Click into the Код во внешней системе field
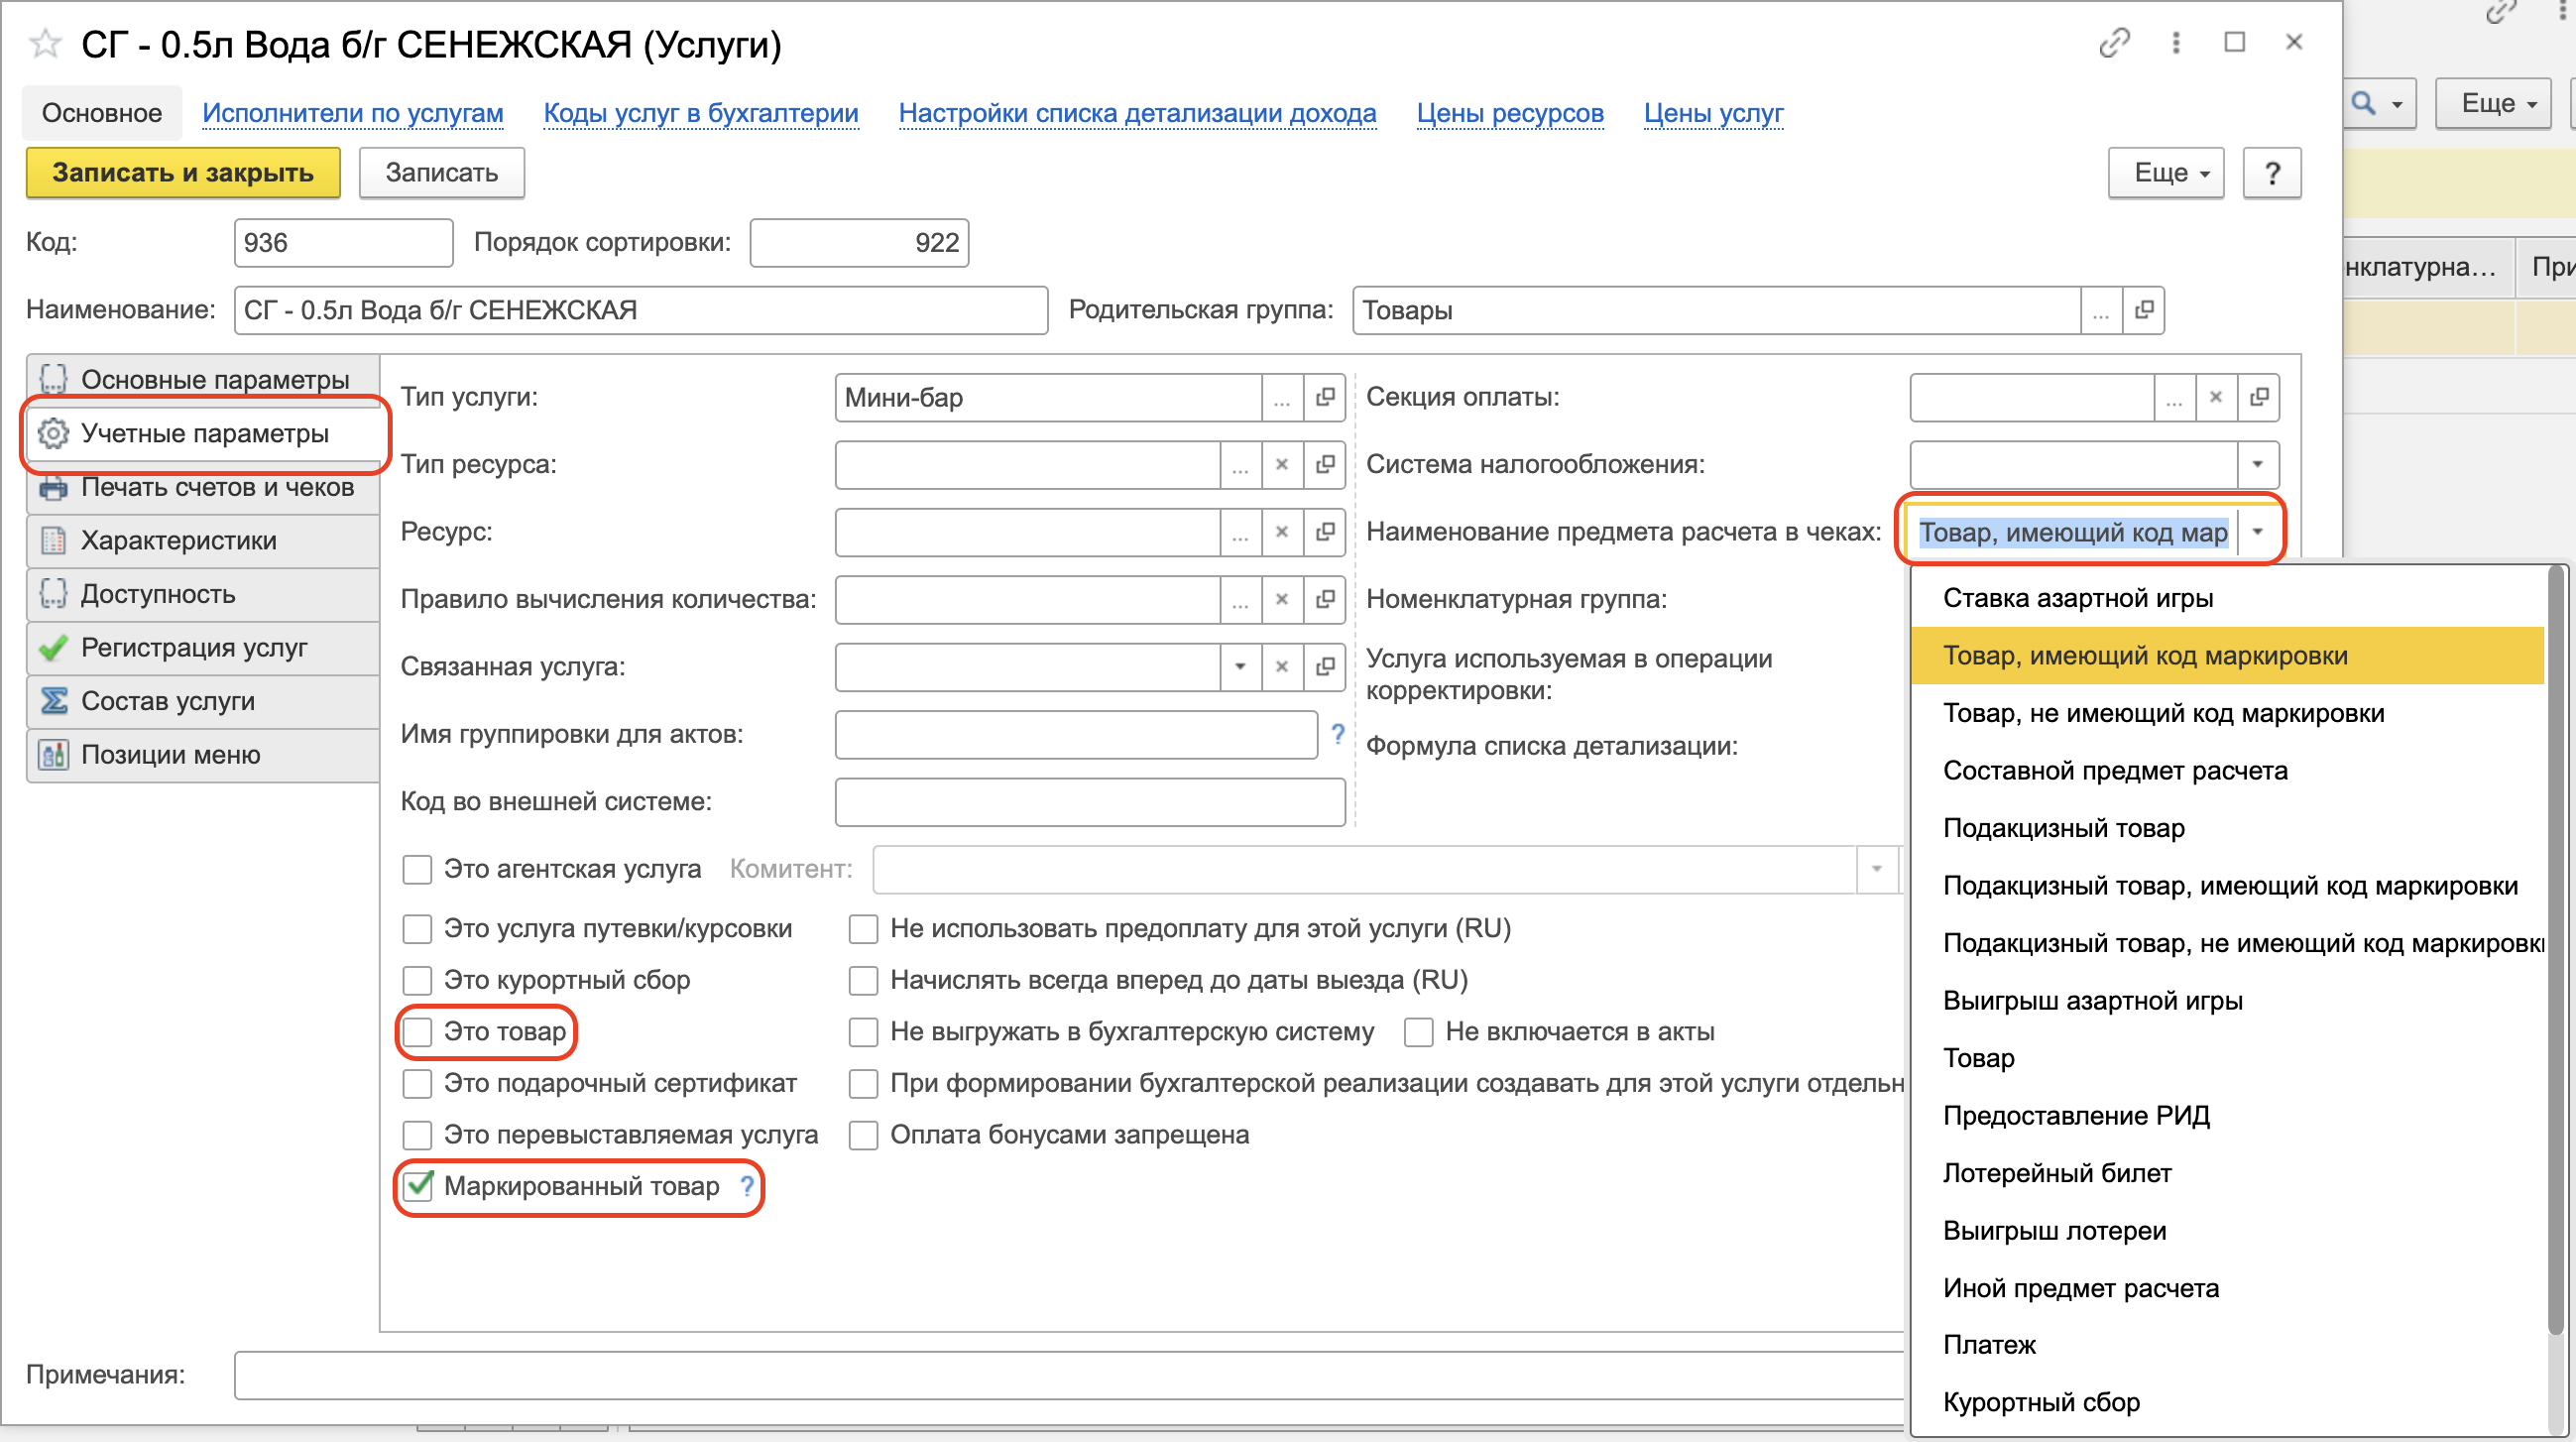 pyautogui.click(x=1090, y=802)
